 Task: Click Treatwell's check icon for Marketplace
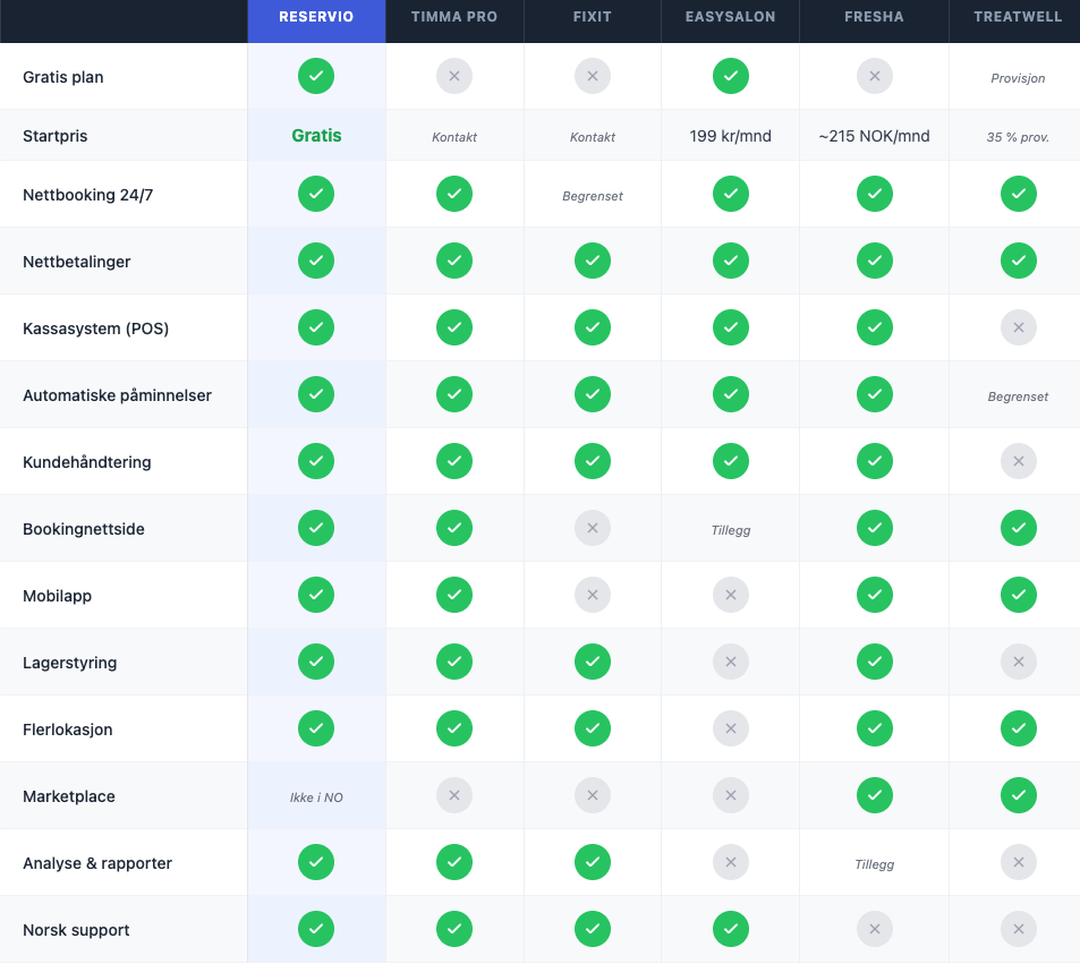coord(1019,795)
